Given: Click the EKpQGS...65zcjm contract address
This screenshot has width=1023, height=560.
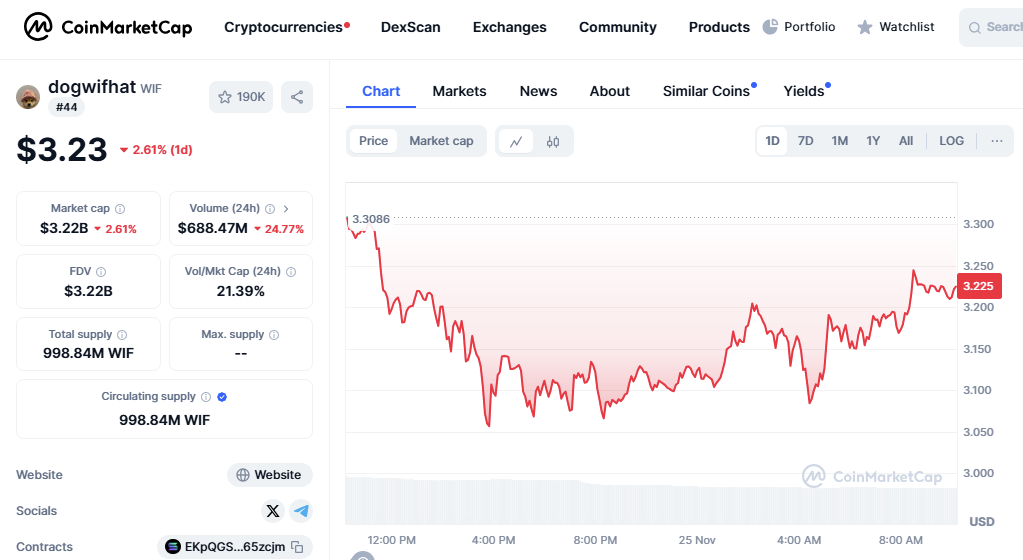Looking at the screenshot, I should [235, 547].
